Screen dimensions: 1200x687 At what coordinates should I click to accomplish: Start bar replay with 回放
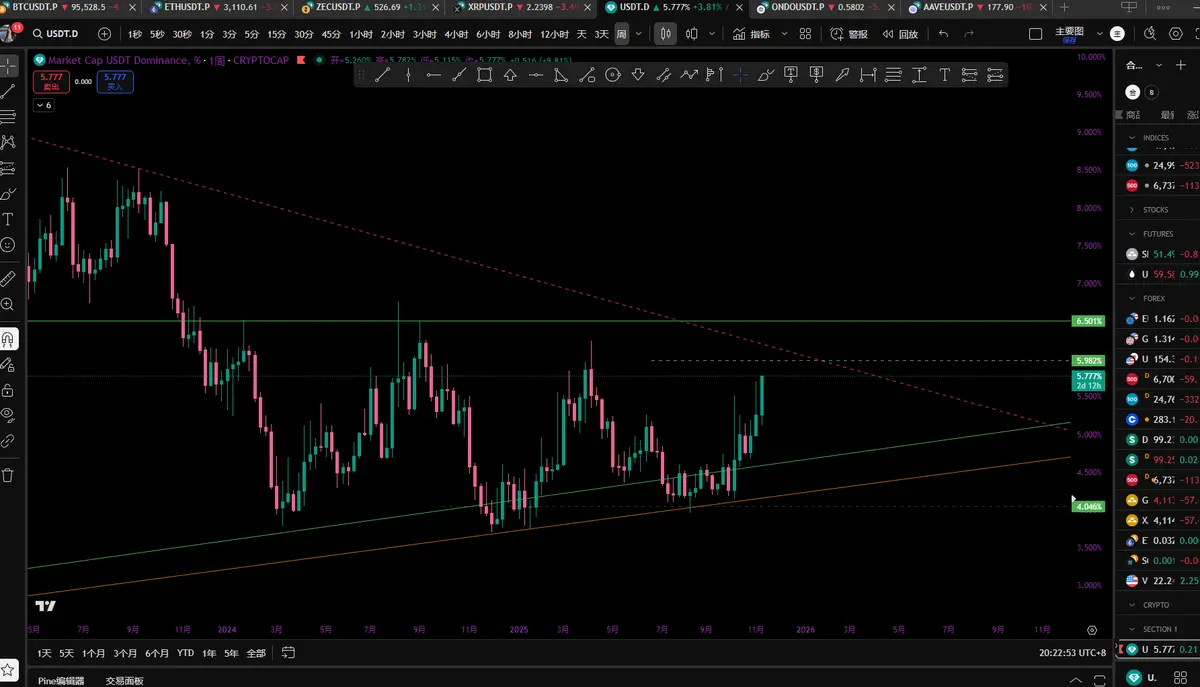[x=899, y=33]
